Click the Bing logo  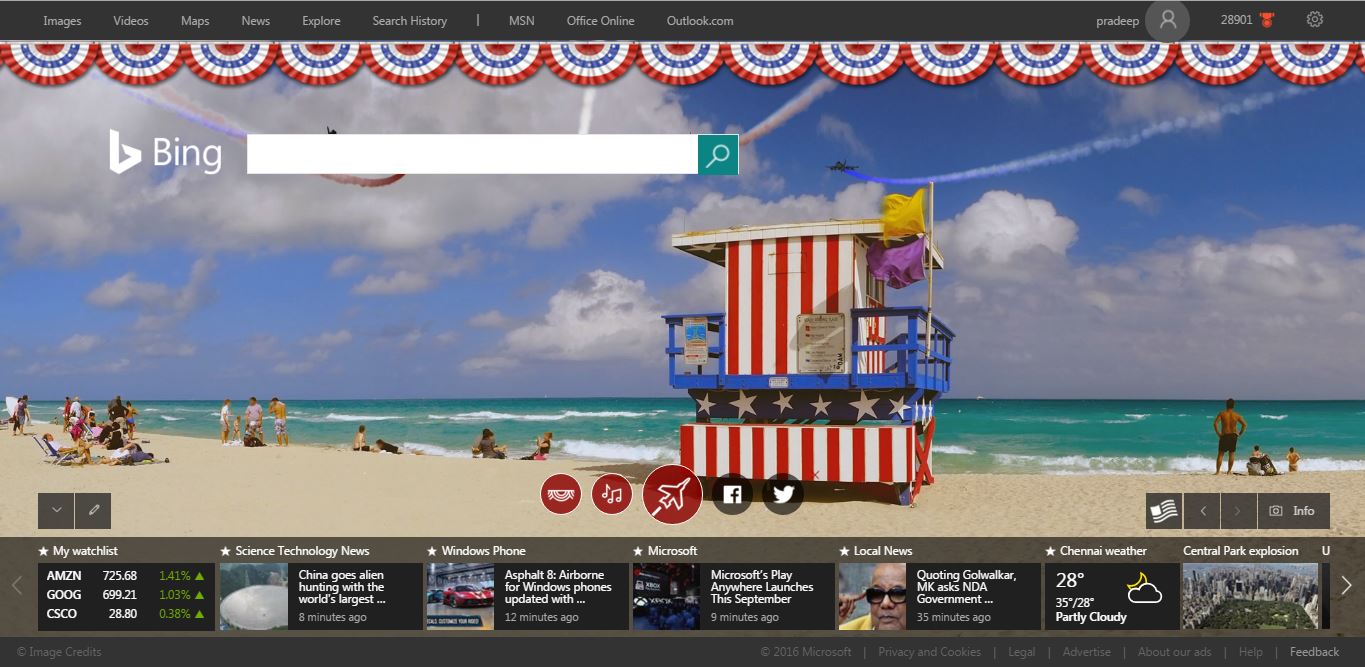click(165, 153)
